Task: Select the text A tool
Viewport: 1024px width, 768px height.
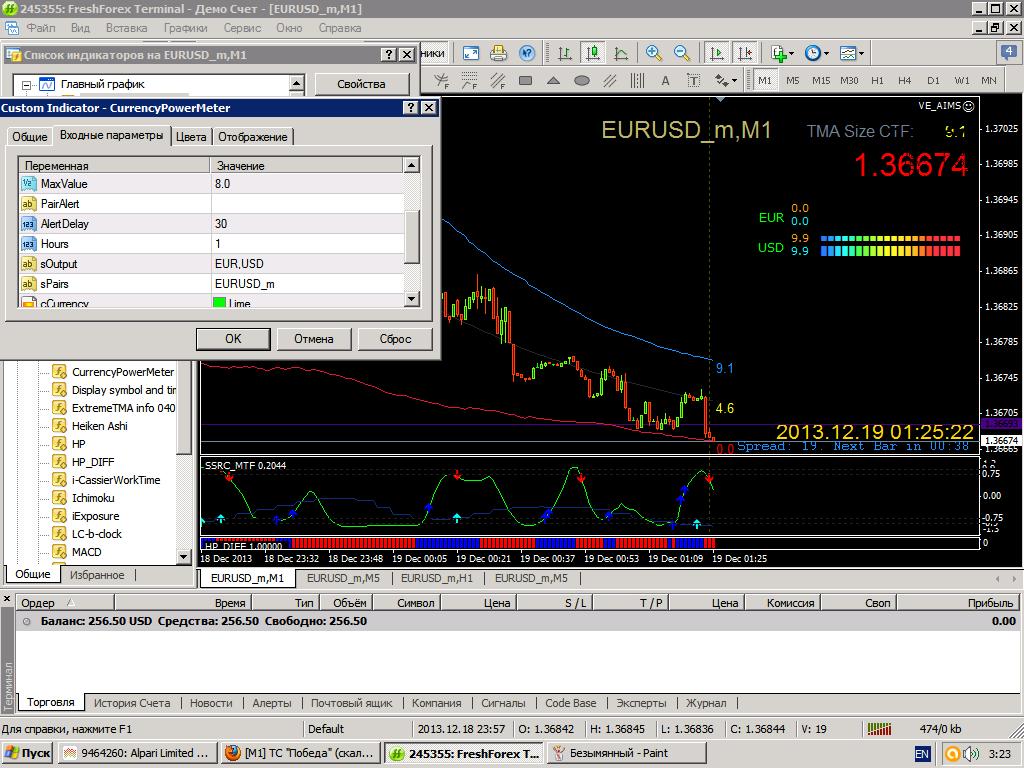Action: click(x=665, y=81)
